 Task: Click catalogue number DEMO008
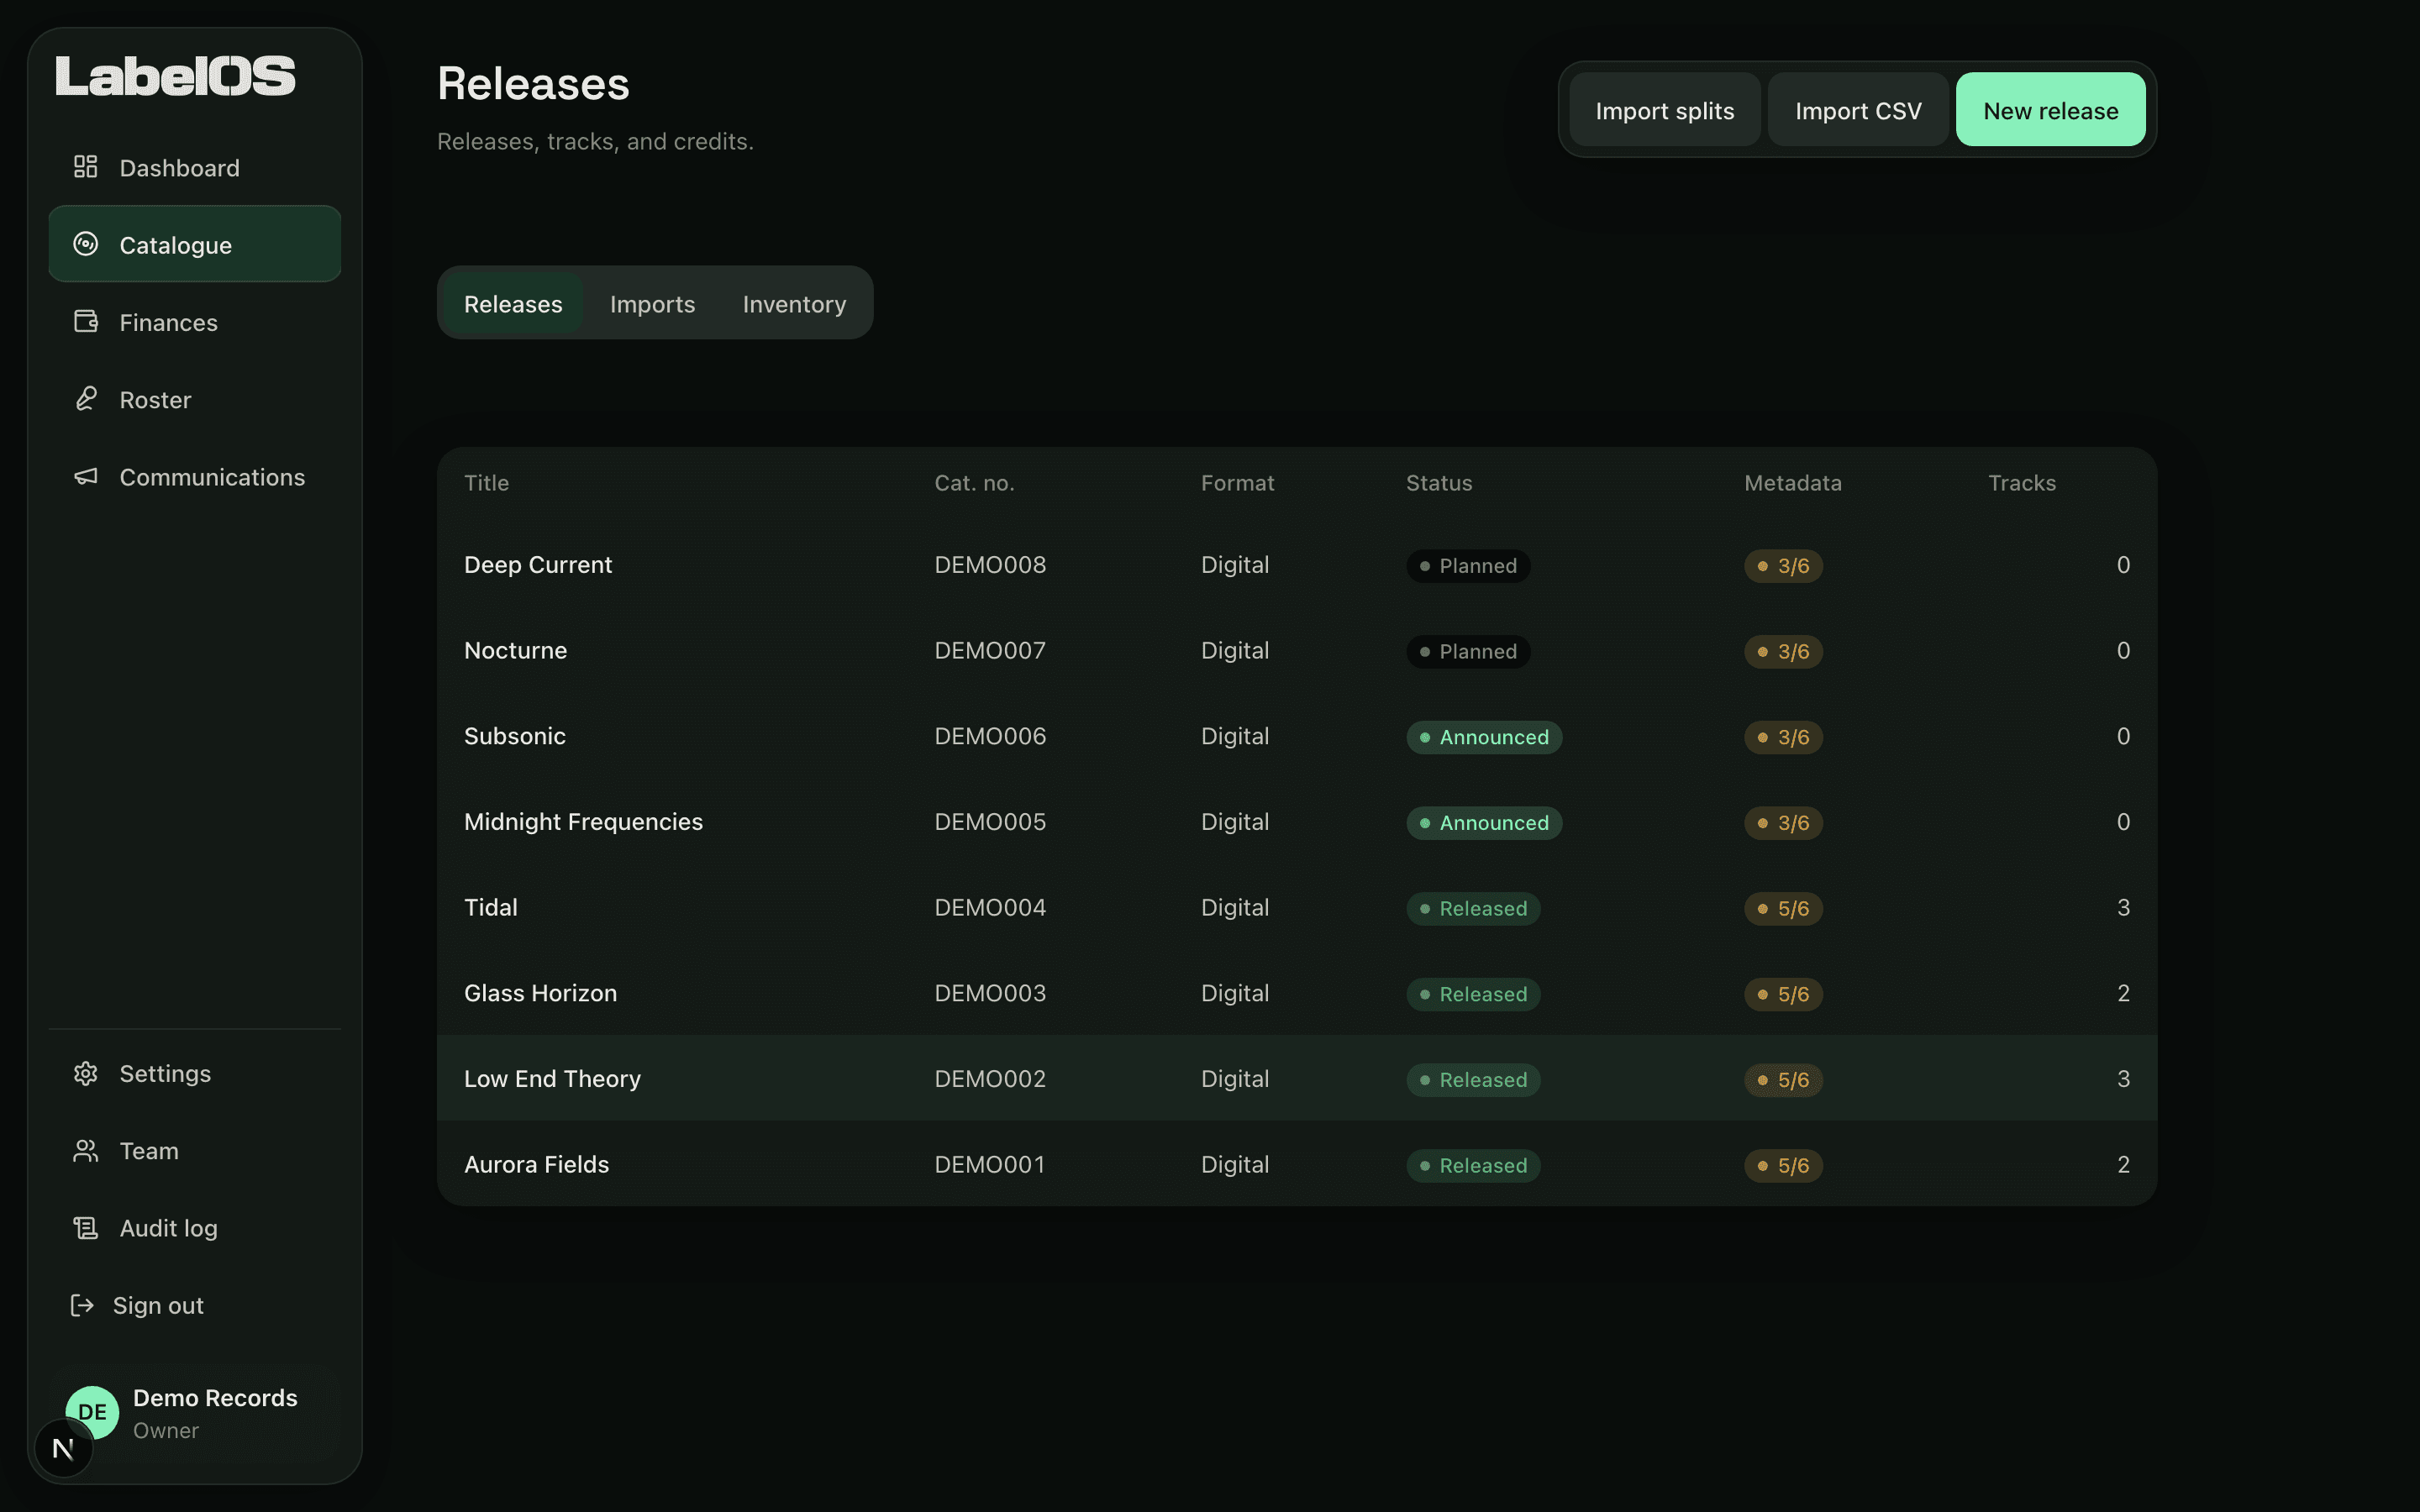[990, 565]
